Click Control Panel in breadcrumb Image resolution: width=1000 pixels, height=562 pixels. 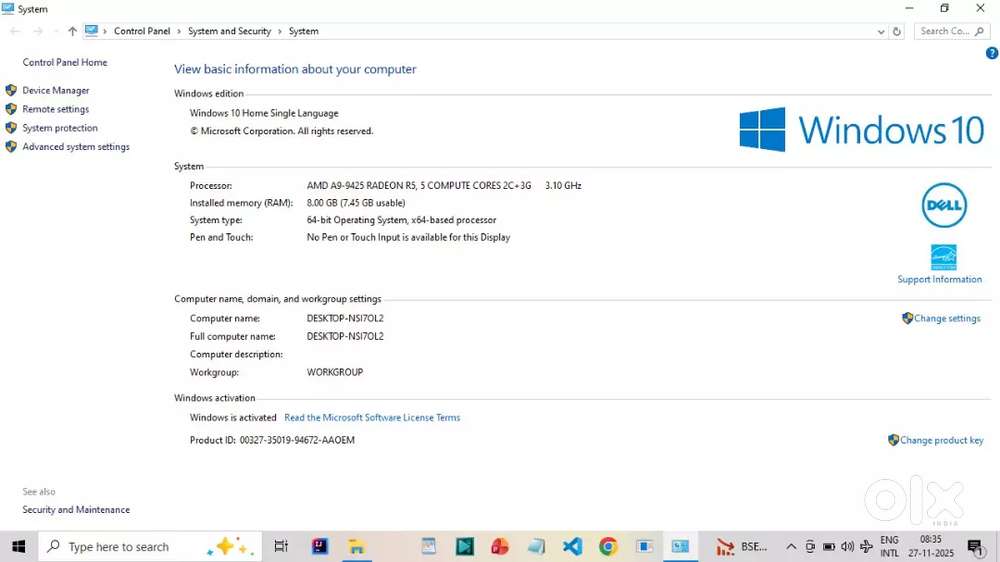pyautogui.click(x=142, y=31)
